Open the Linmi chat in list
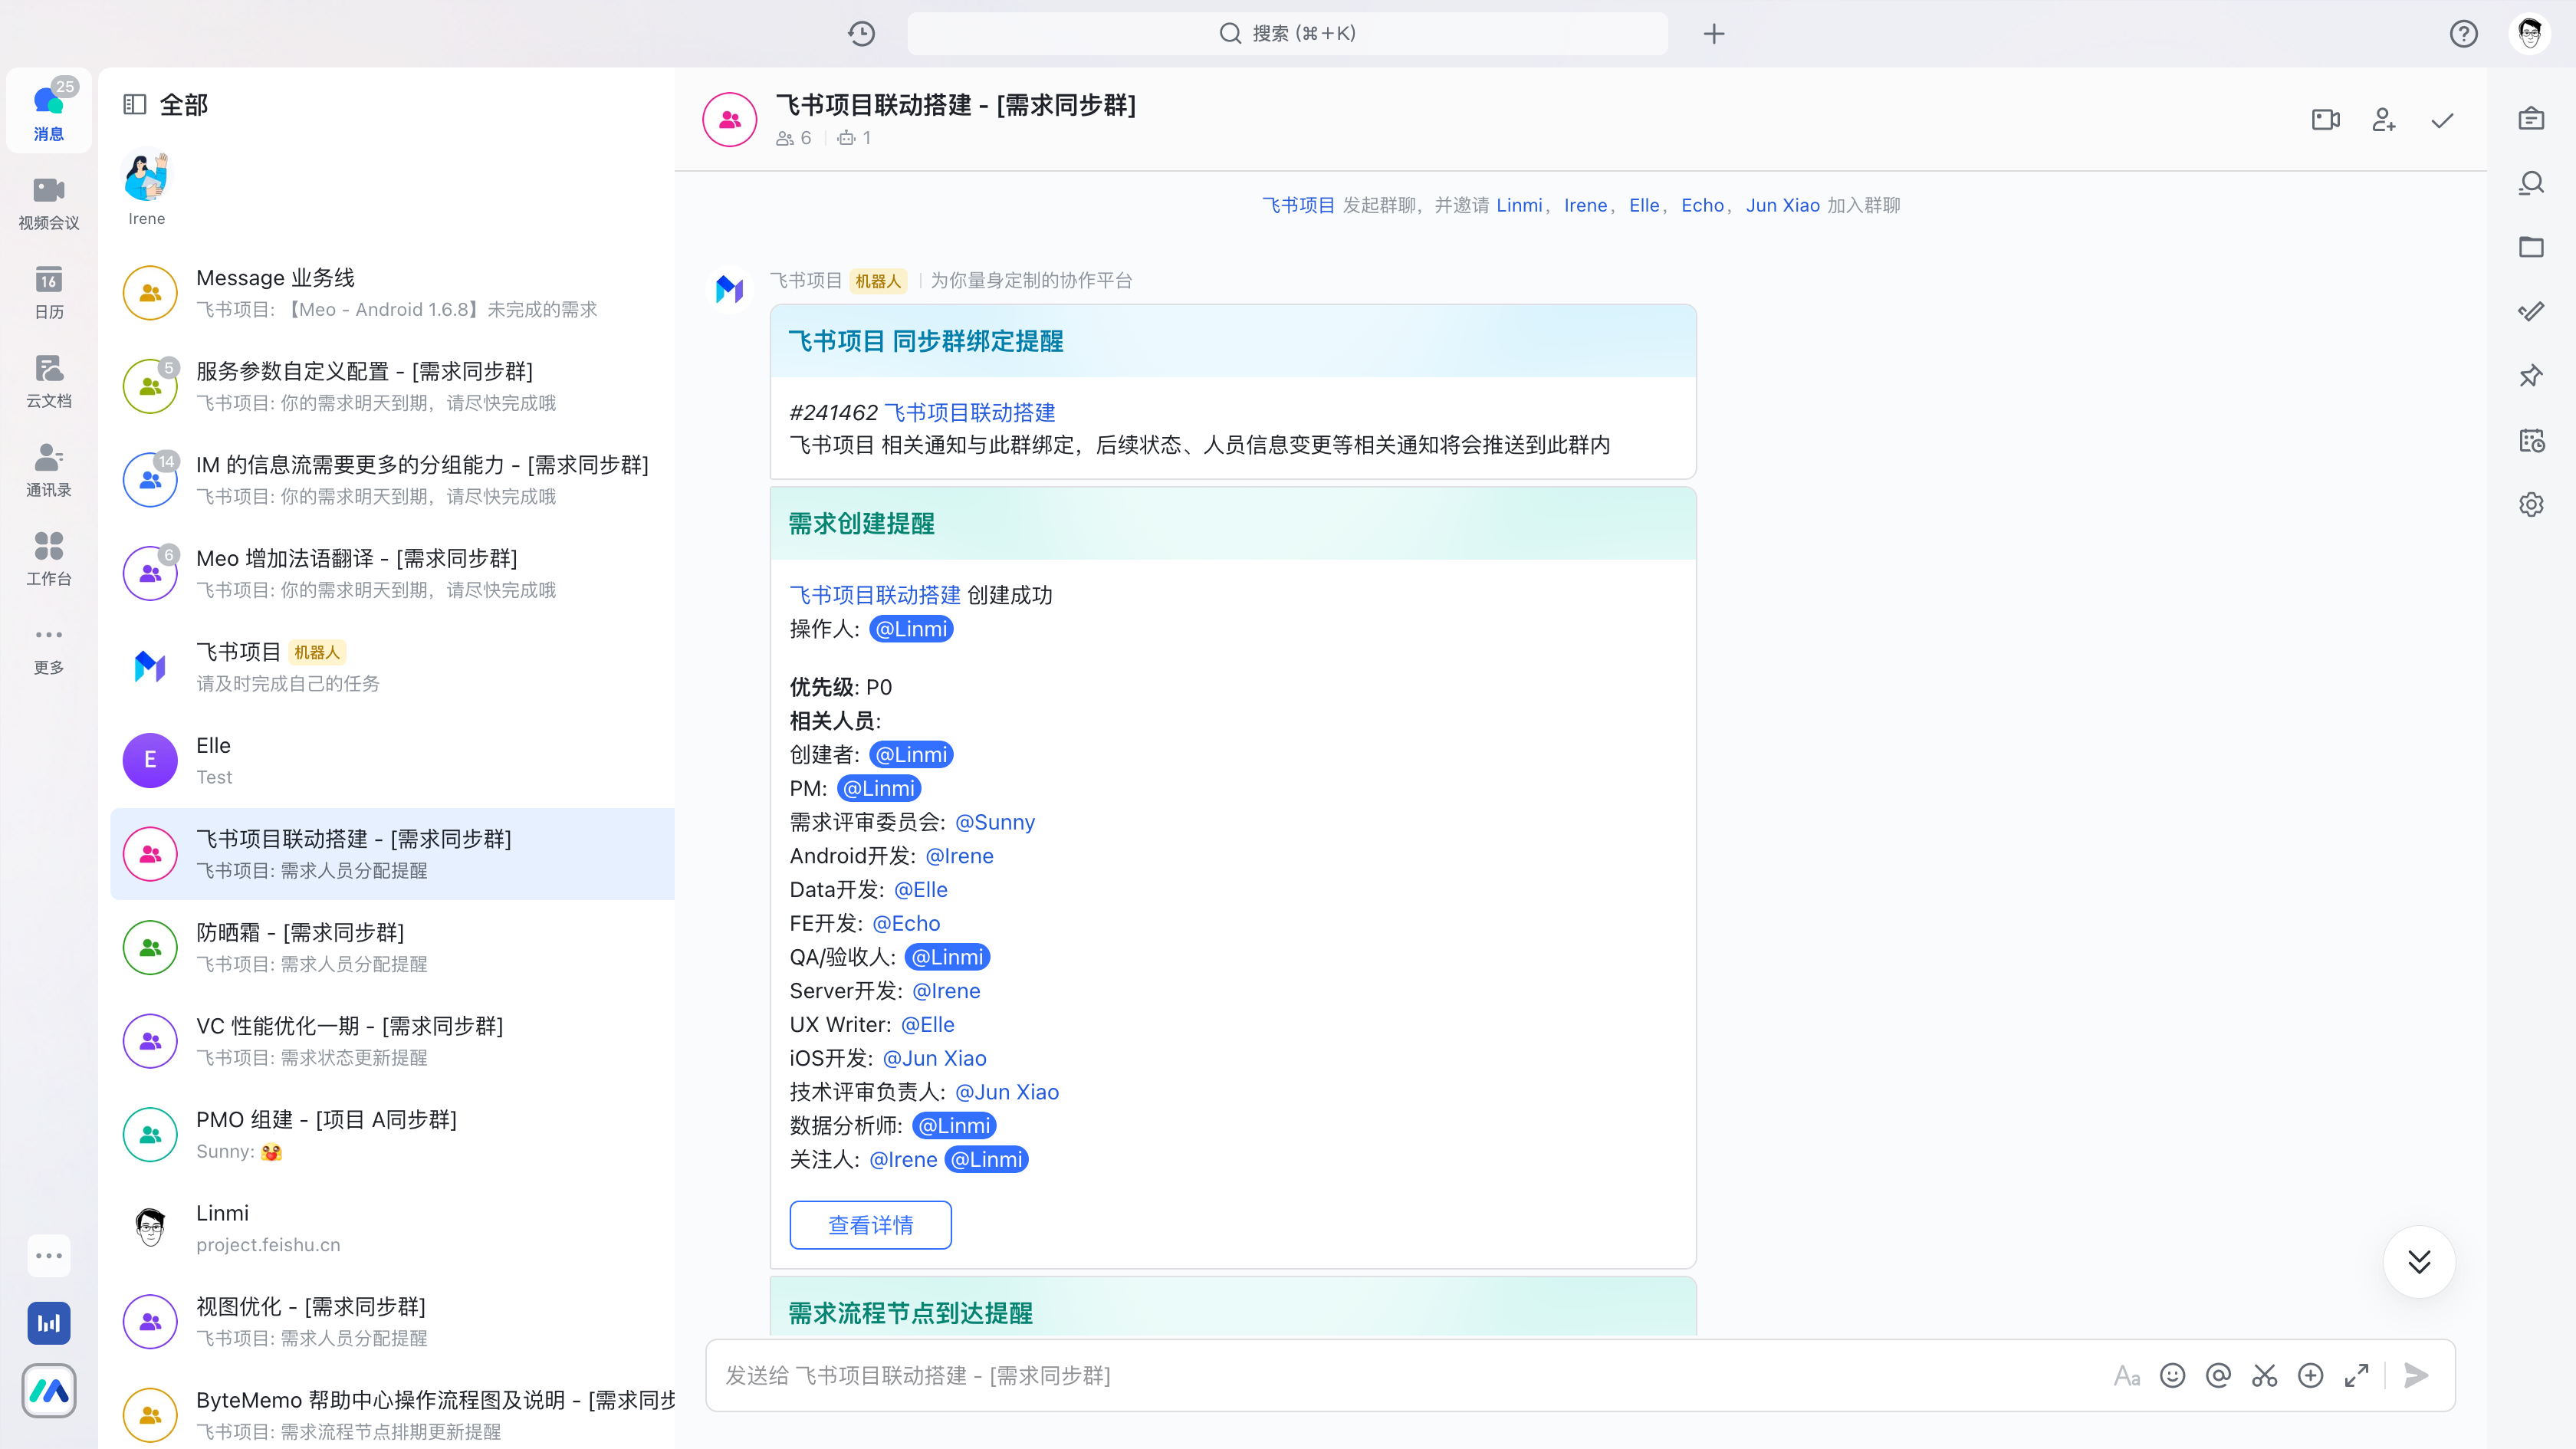2576x1449 pixels. coord(393,1227)
